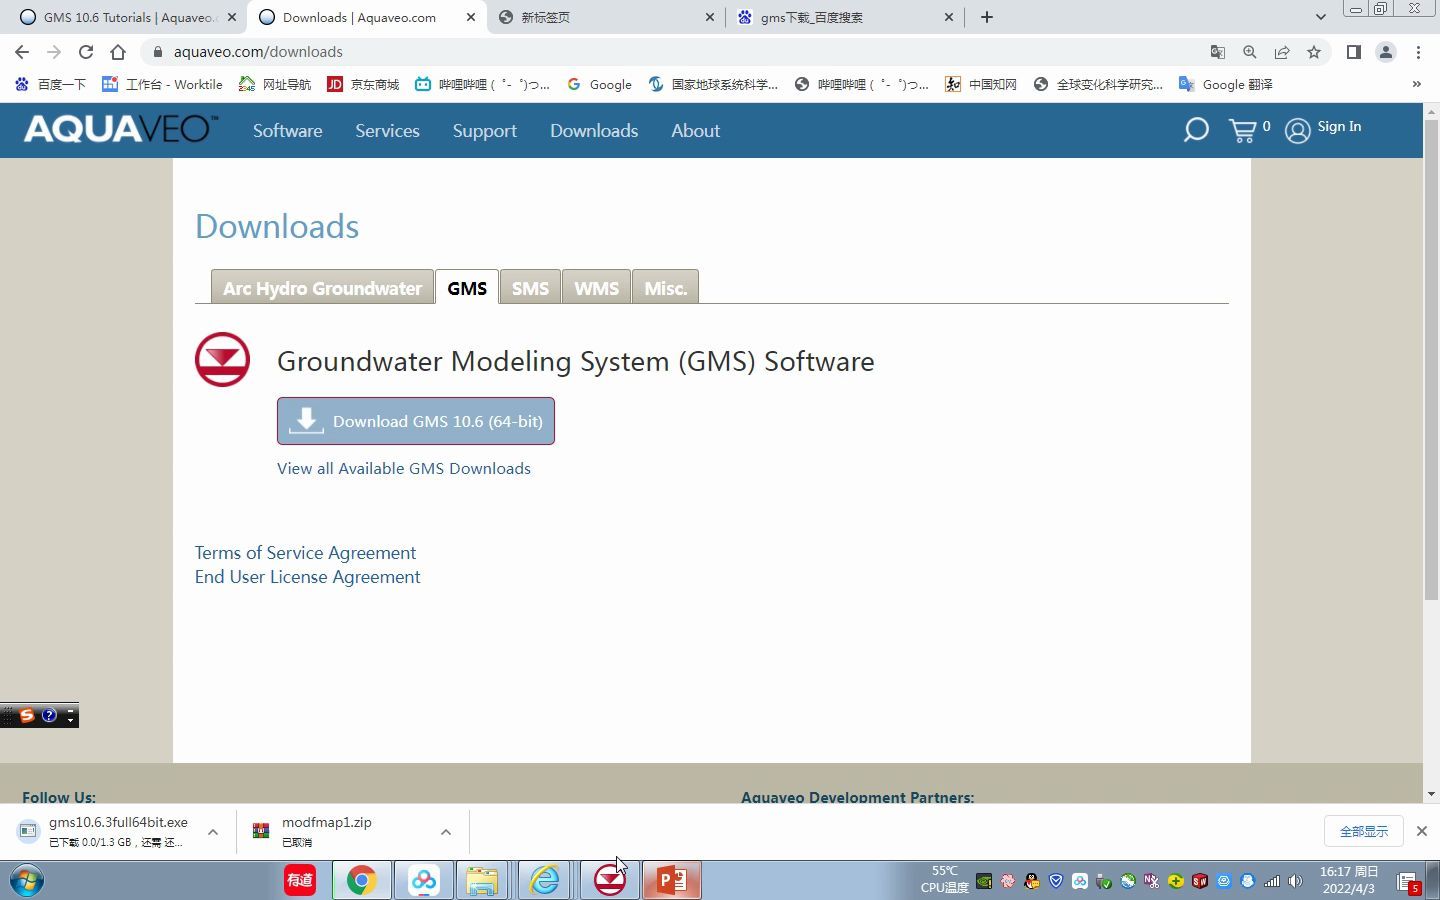Open Google 翻译 bookmark
The width and height of the screenshot is (1440, 900).
[x=1225, y=84]
